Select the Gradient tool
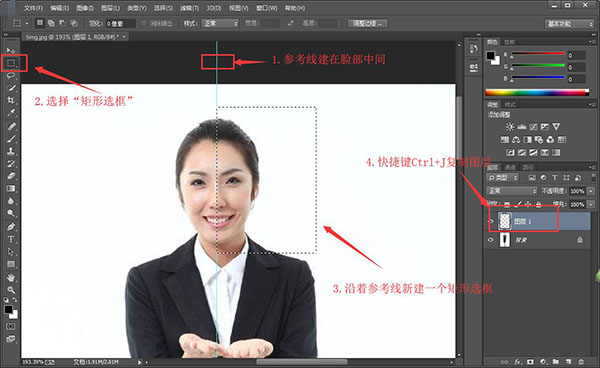600x368 pixels. (x=11, y=189)
